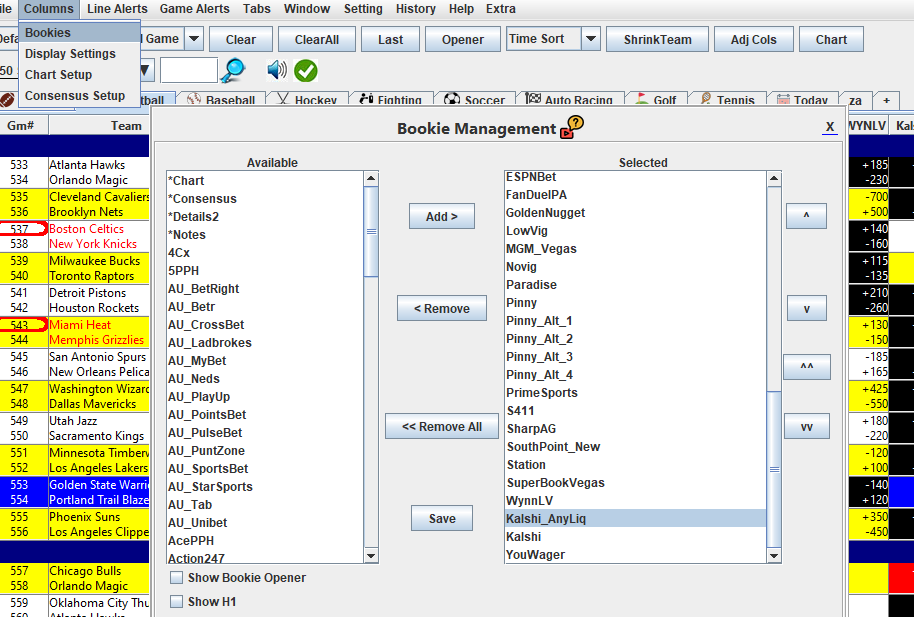914x617 pixels.
Task: Click the ClearAll button
Action: (317, 40)
